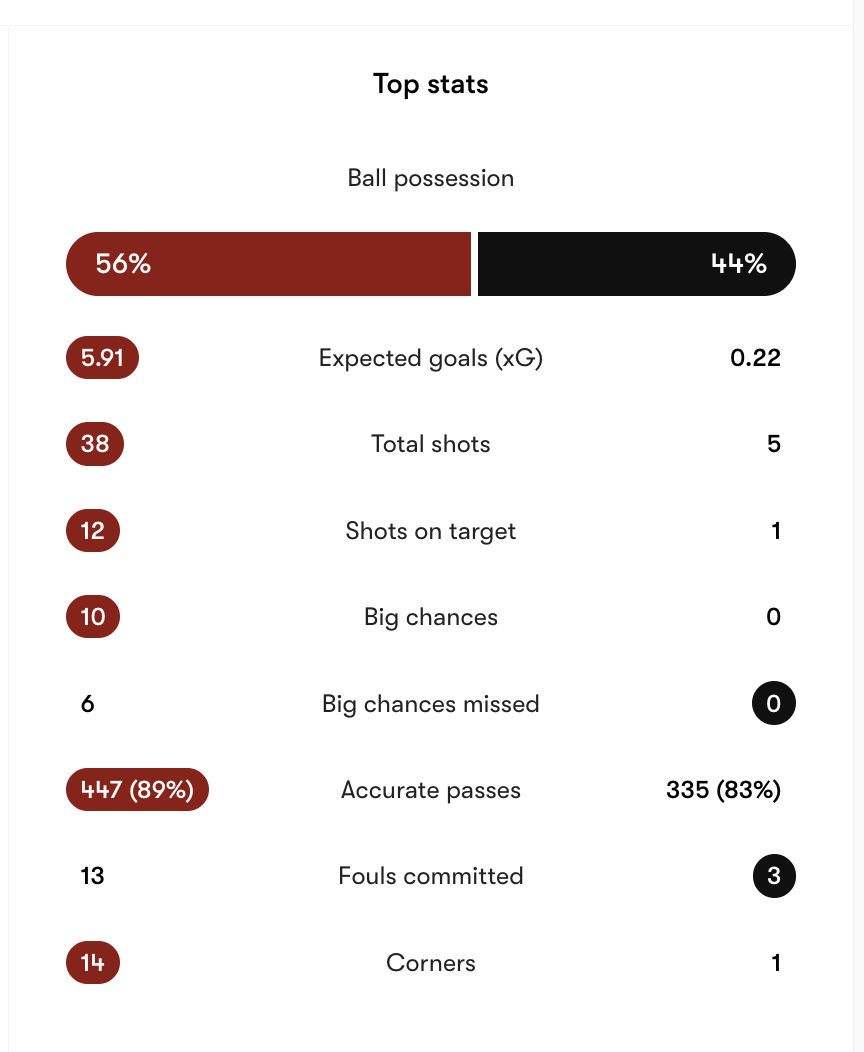Click the 10 big chances badge
The image size is (864, 1052).
93,617
